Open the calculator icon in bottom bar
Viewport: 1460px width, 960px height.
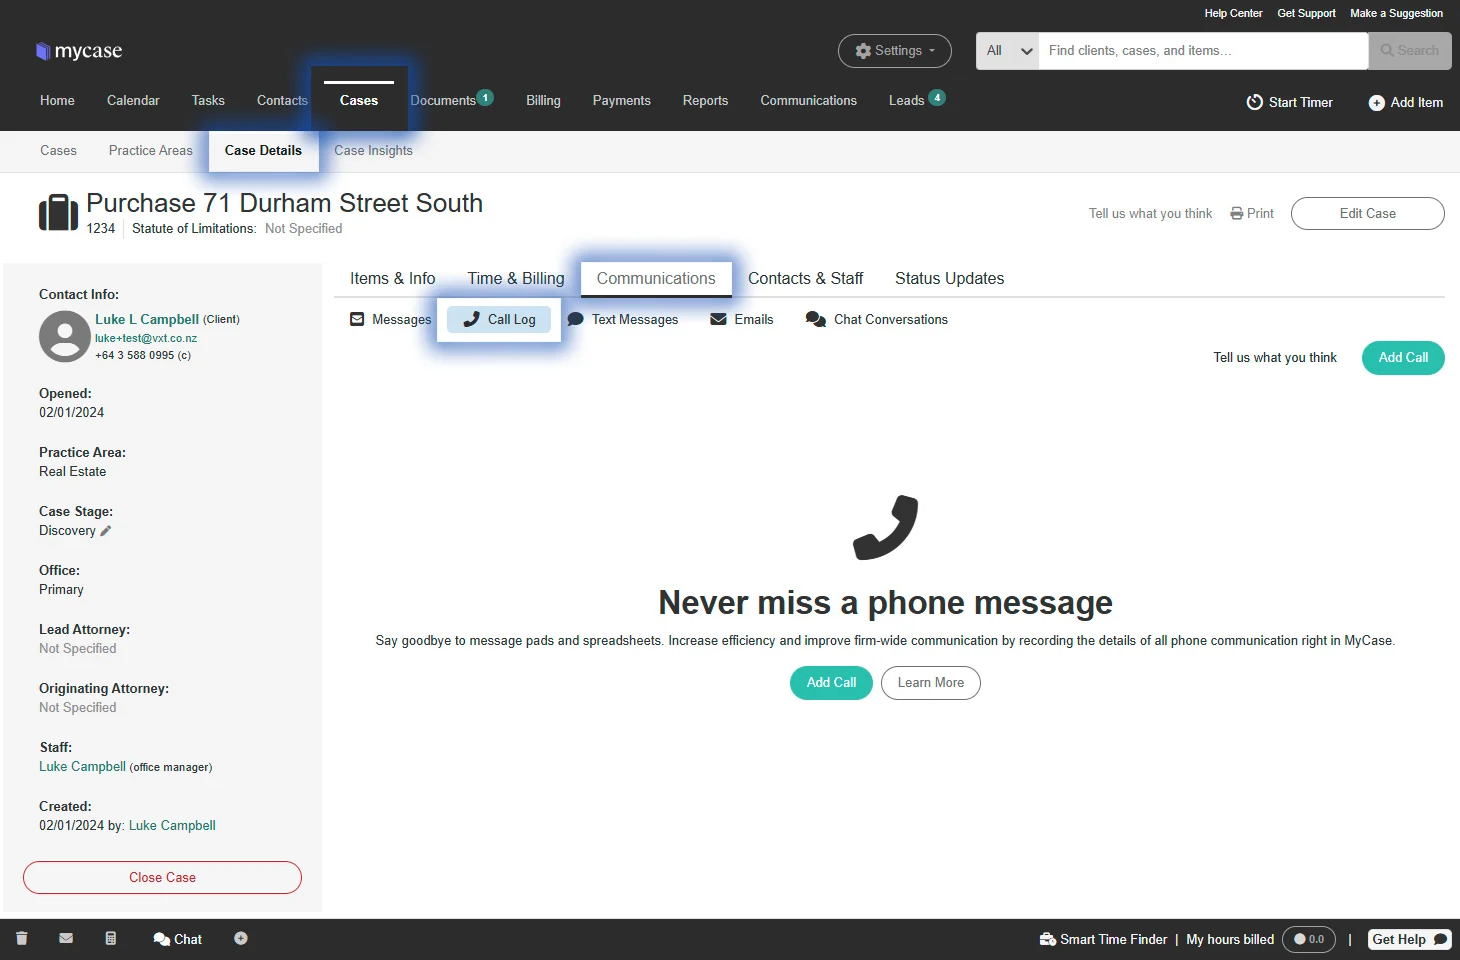point(111,939)
